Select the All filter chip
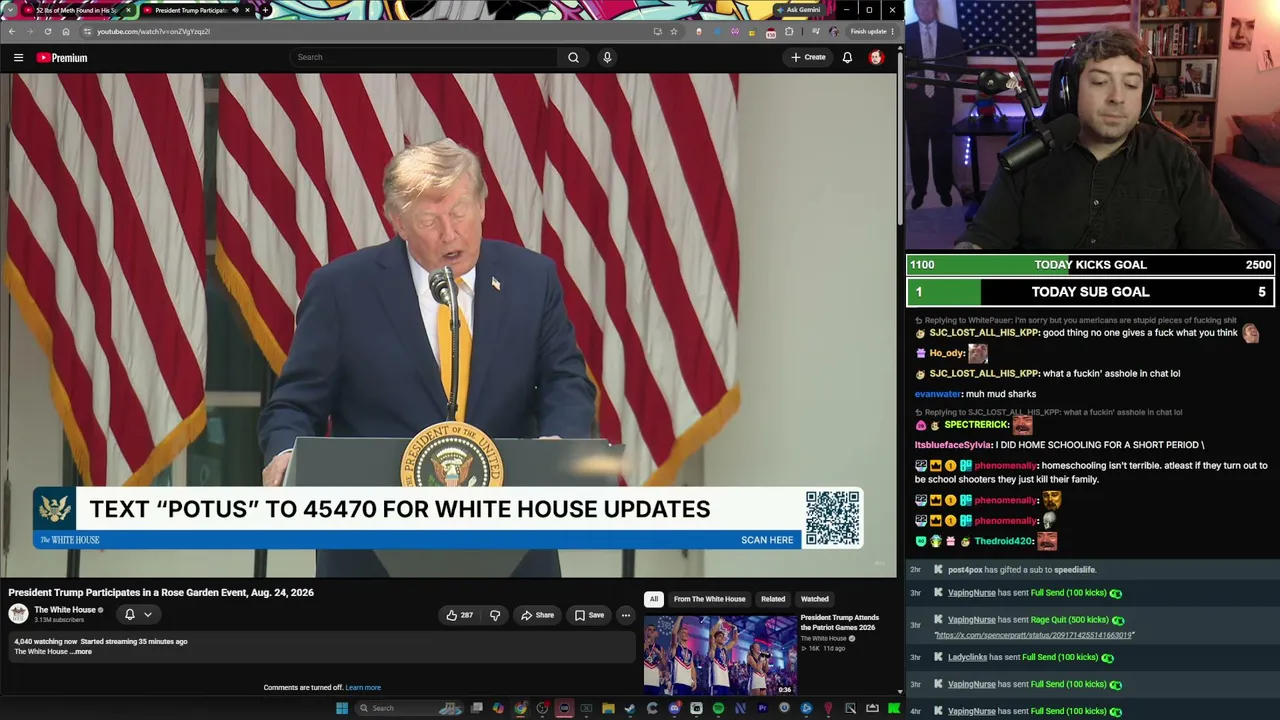This screenshot has width=1280, height=720. pyautogui.click(x=653, y=599)
